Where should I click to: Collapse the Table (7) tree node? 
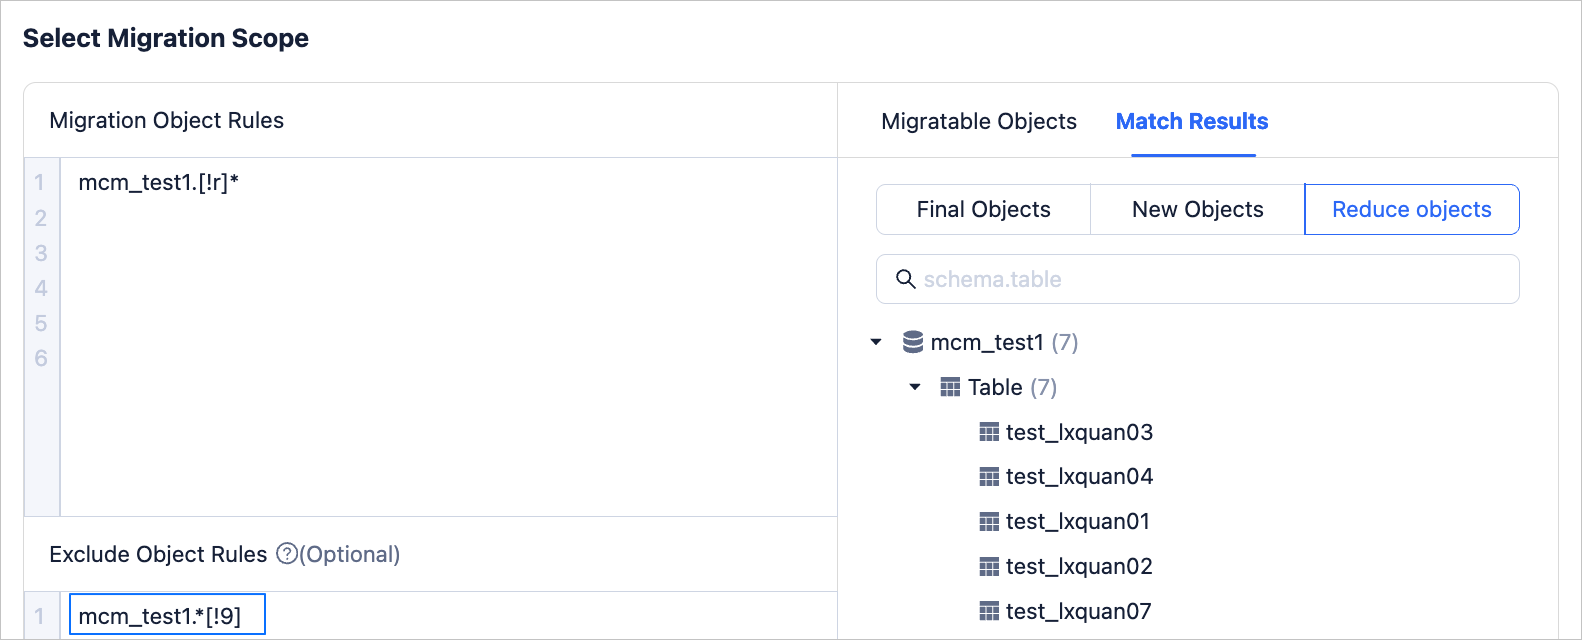pos(914,387)
